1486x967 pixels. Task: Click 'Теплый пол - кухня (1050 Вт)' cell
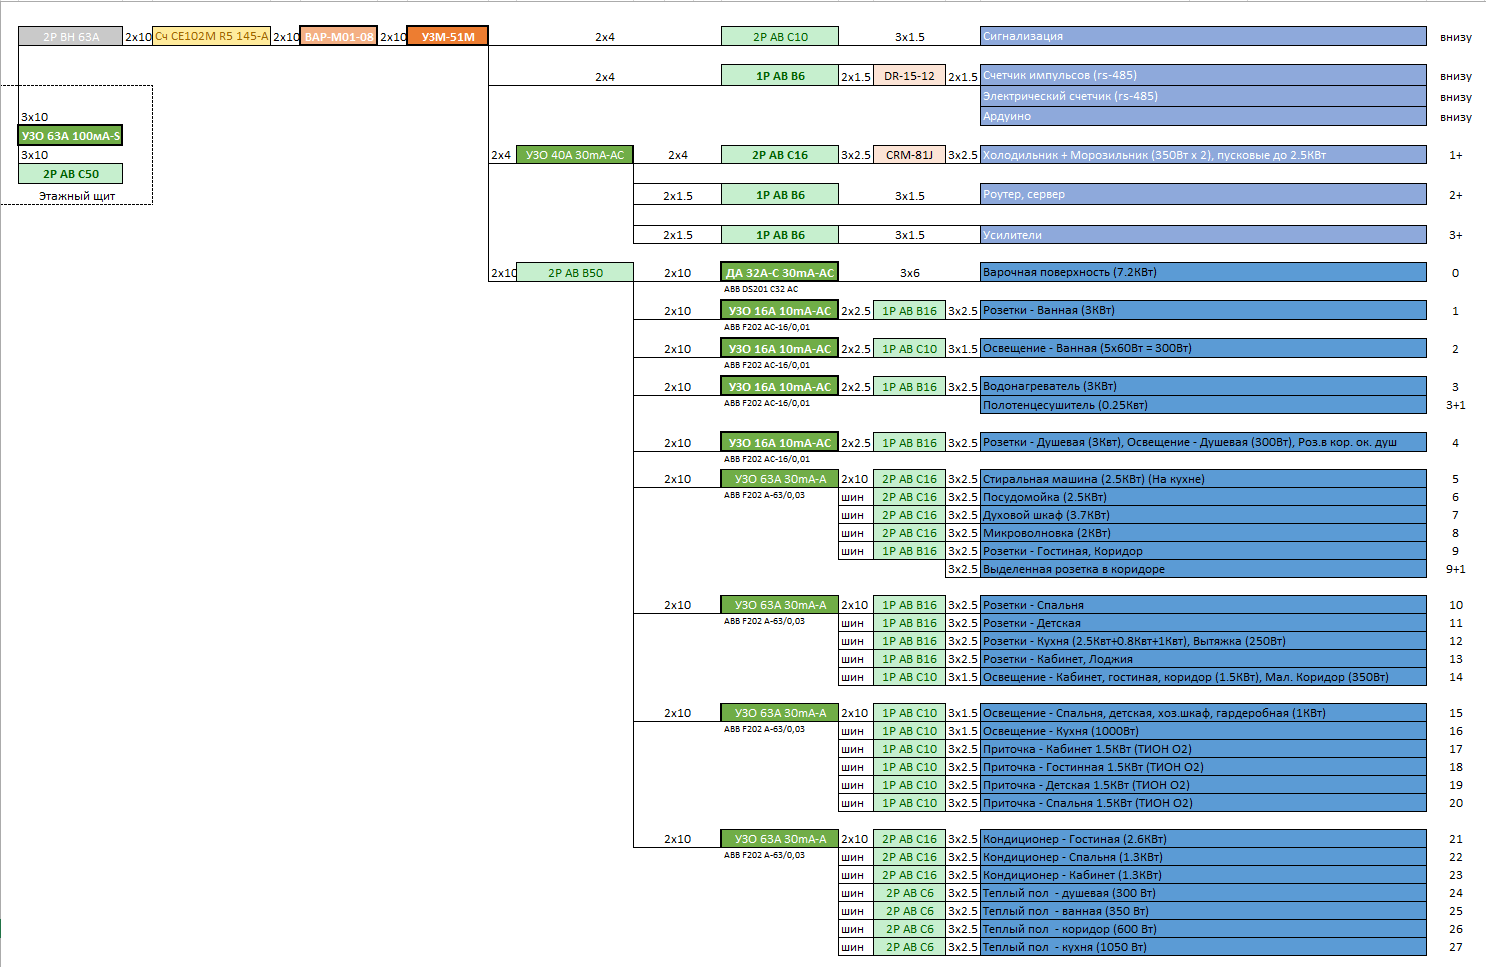click(1204, 947)
